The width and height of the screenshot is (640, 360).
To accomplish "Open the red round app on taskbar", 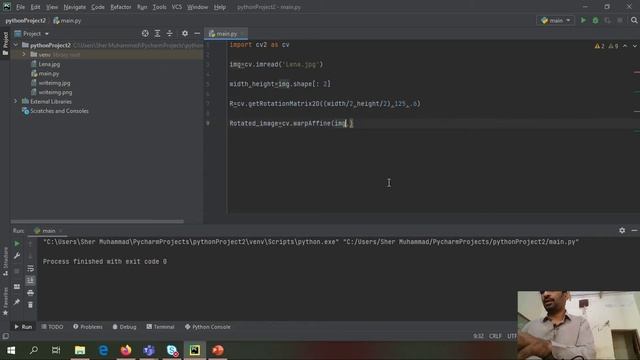I will tap(218, 350).
